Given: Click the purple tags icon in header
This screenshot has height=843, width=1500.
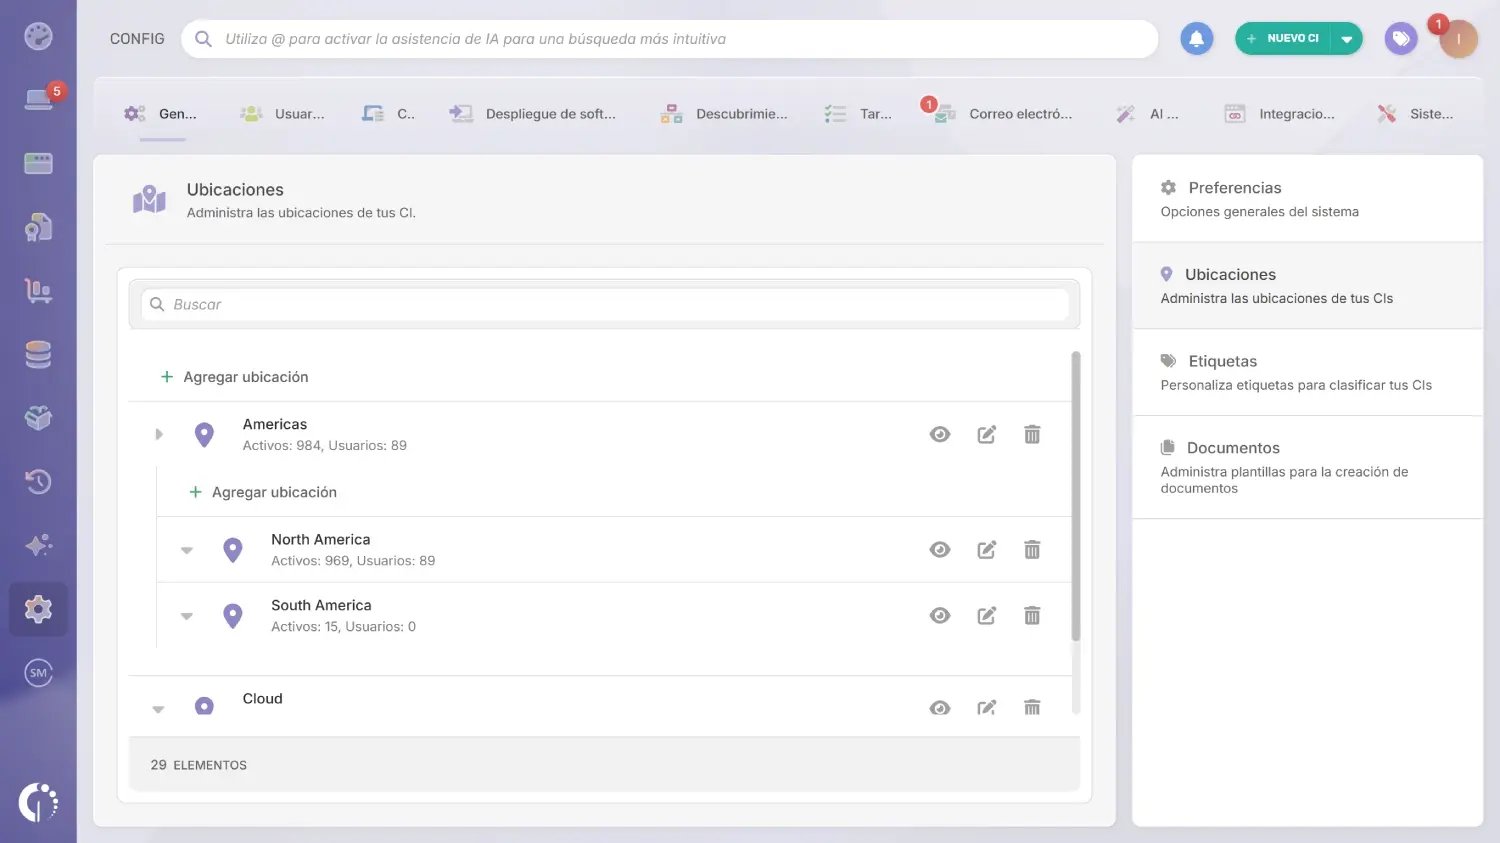Looking at the screenshot, I should [1401, 39].
